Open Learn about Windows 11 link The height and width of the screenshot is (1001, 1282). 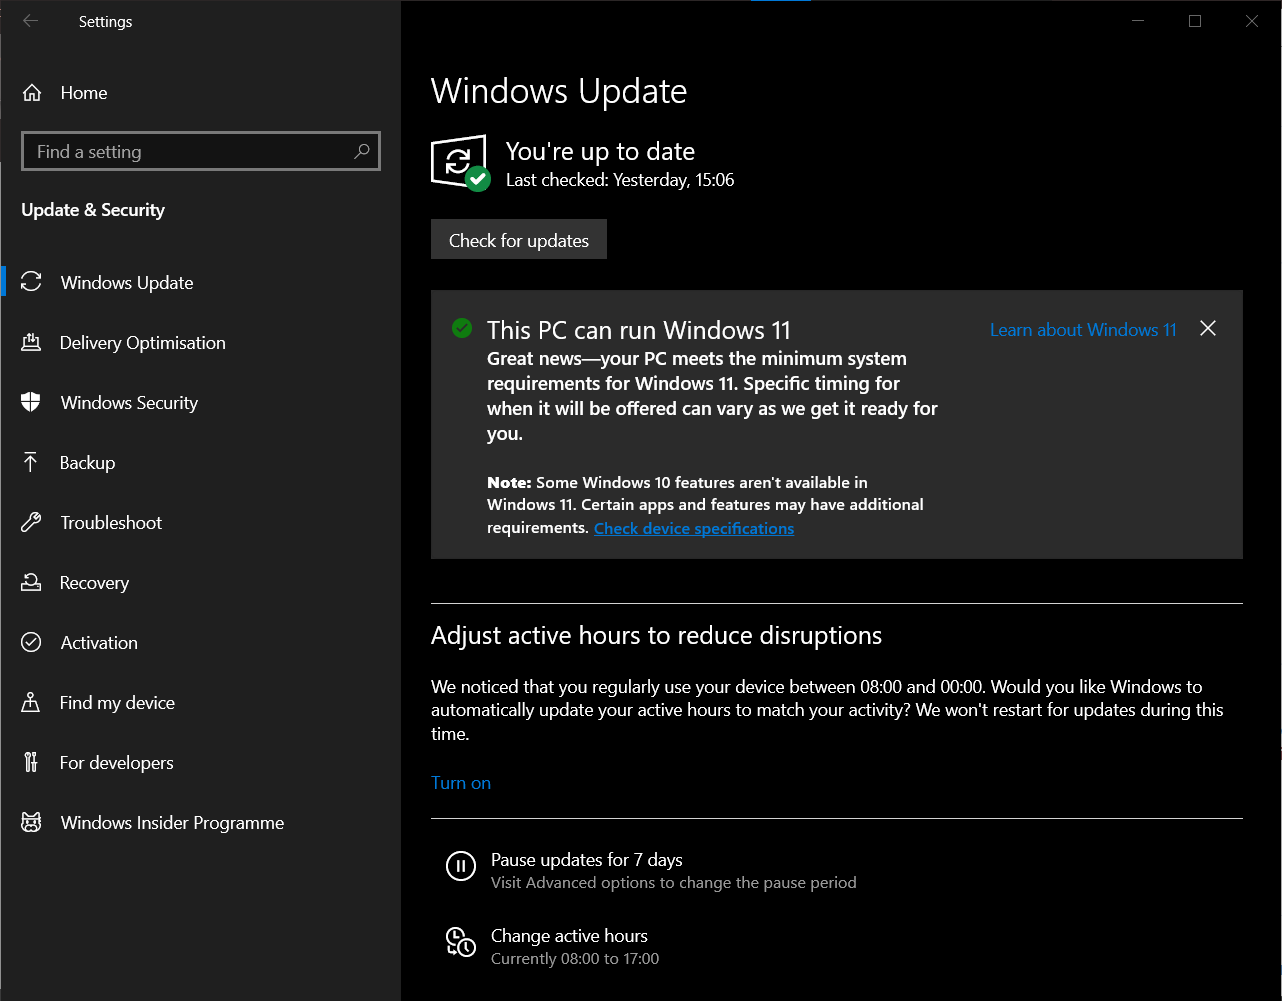[1083, 329]
